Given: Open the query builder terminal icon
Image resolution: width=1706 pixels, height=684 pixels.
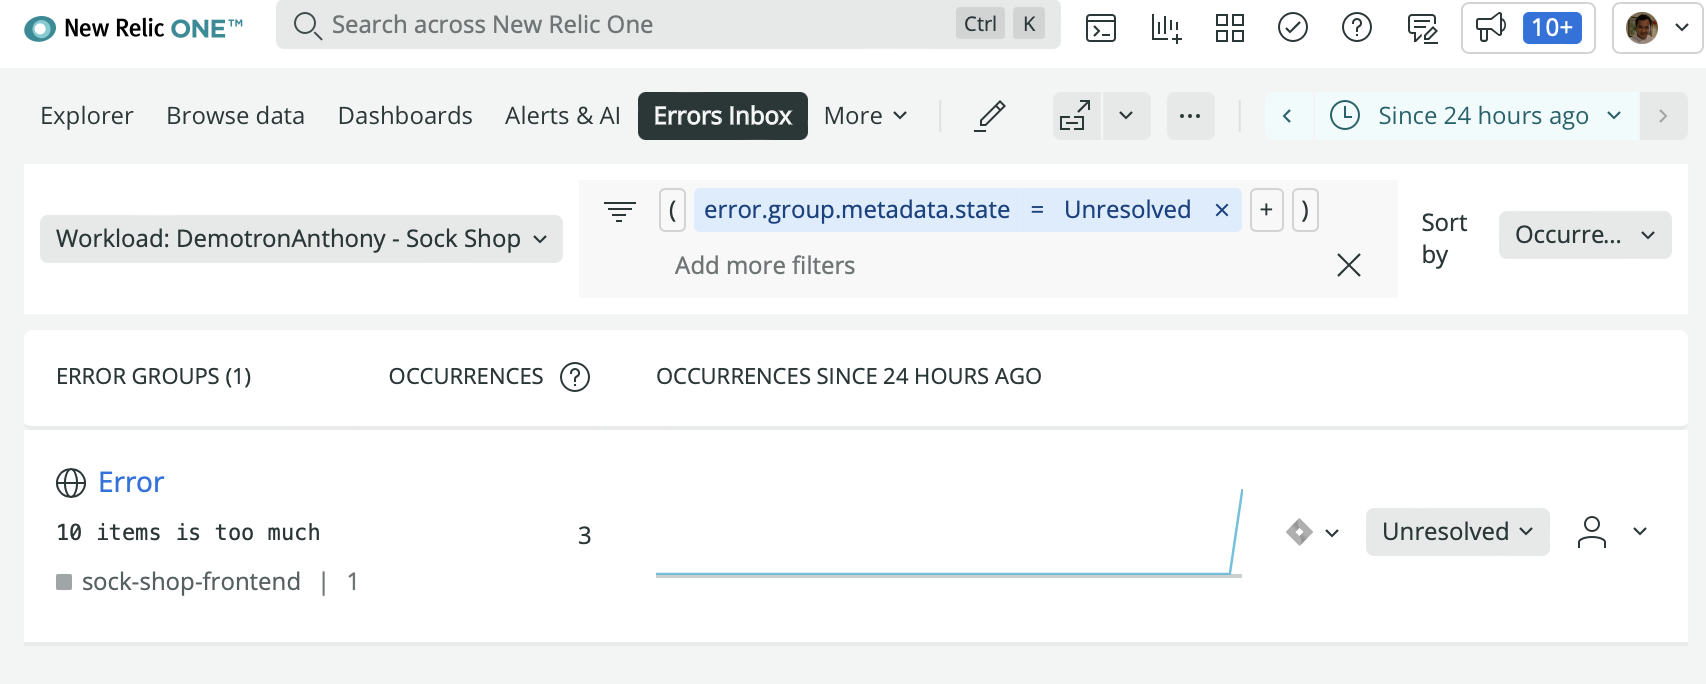Looking at the screenshot, I should 1101,28.
